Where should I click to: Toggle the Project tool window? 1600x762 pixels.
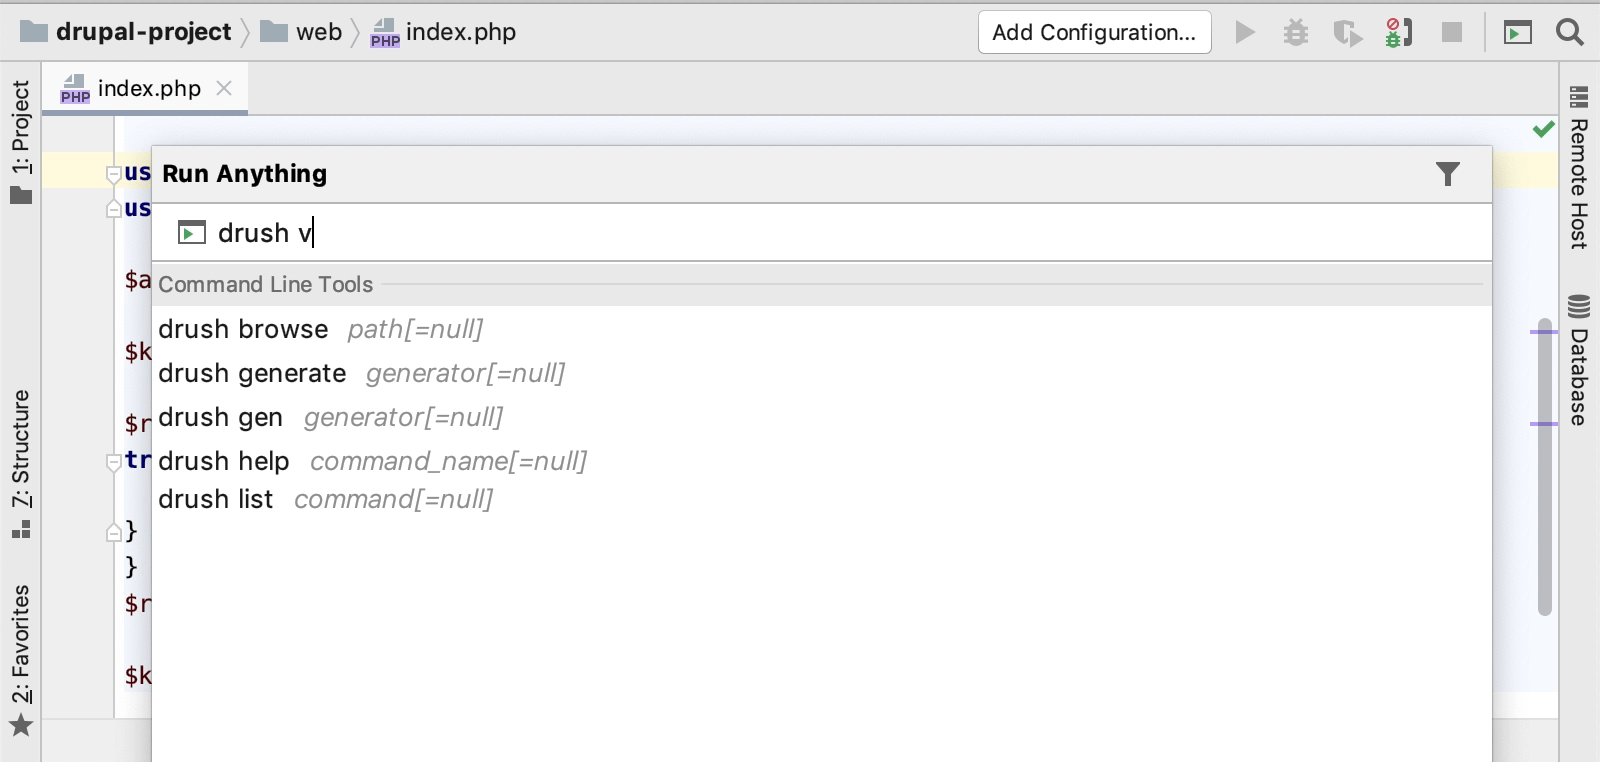point(21,140)
